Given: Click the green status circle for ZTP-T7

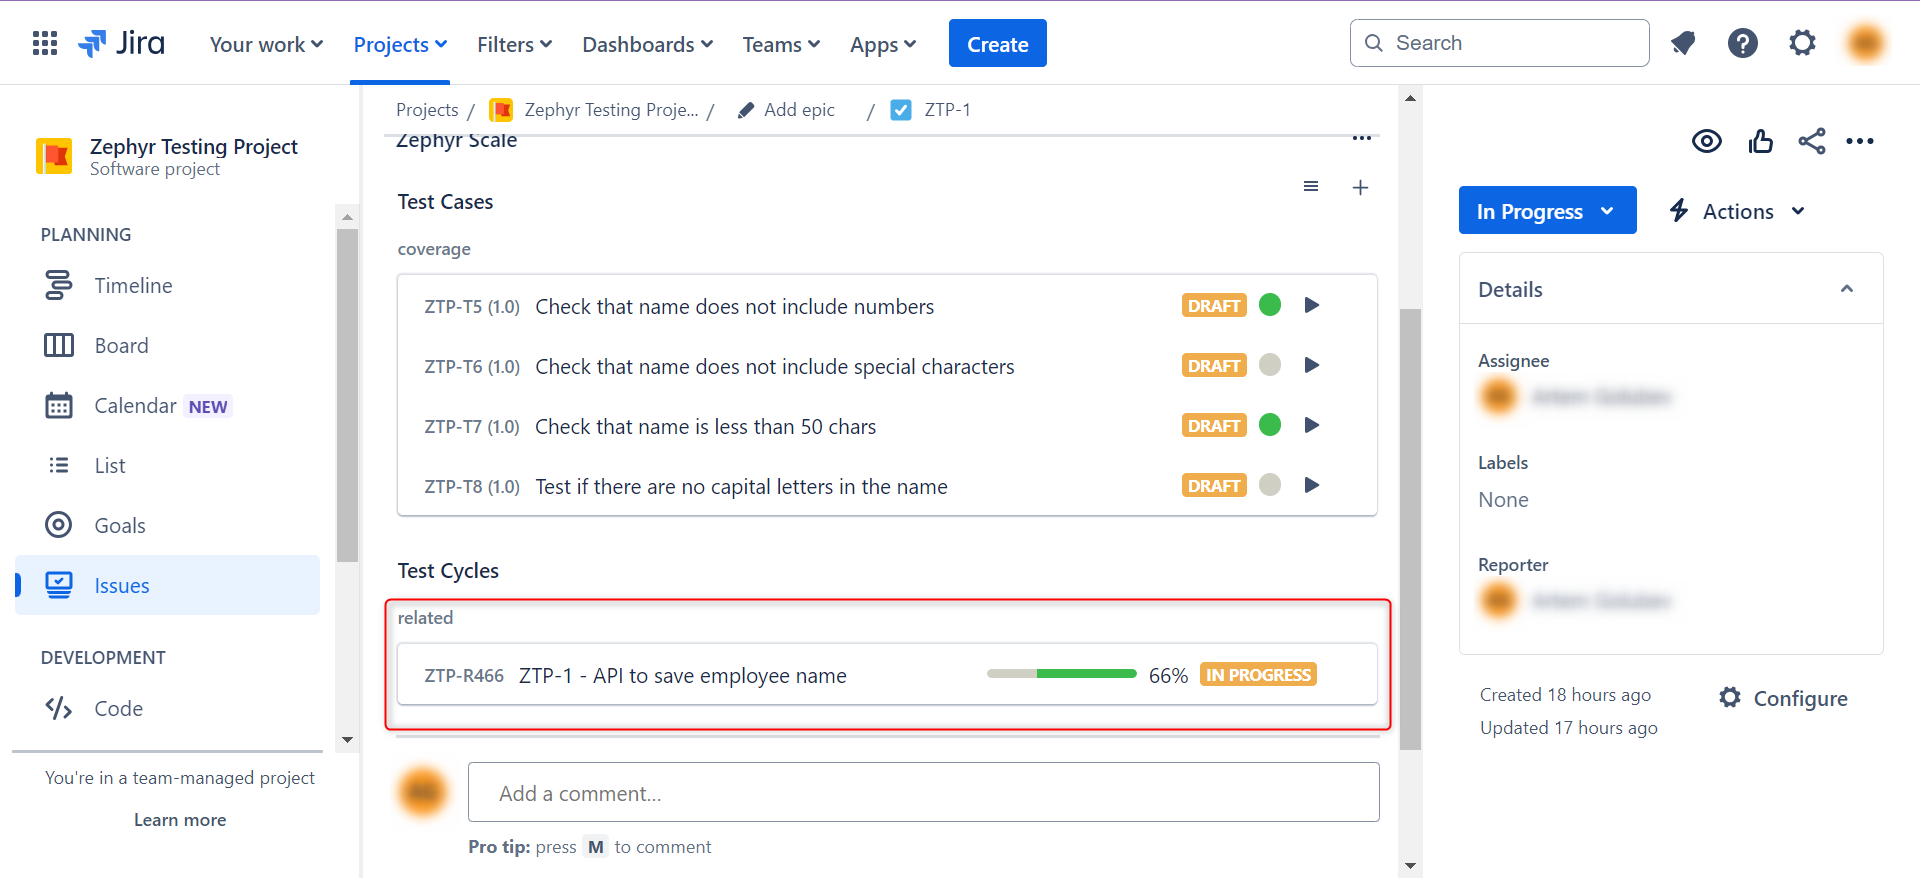Looking at the screenshot, I should pos(1270,425).
